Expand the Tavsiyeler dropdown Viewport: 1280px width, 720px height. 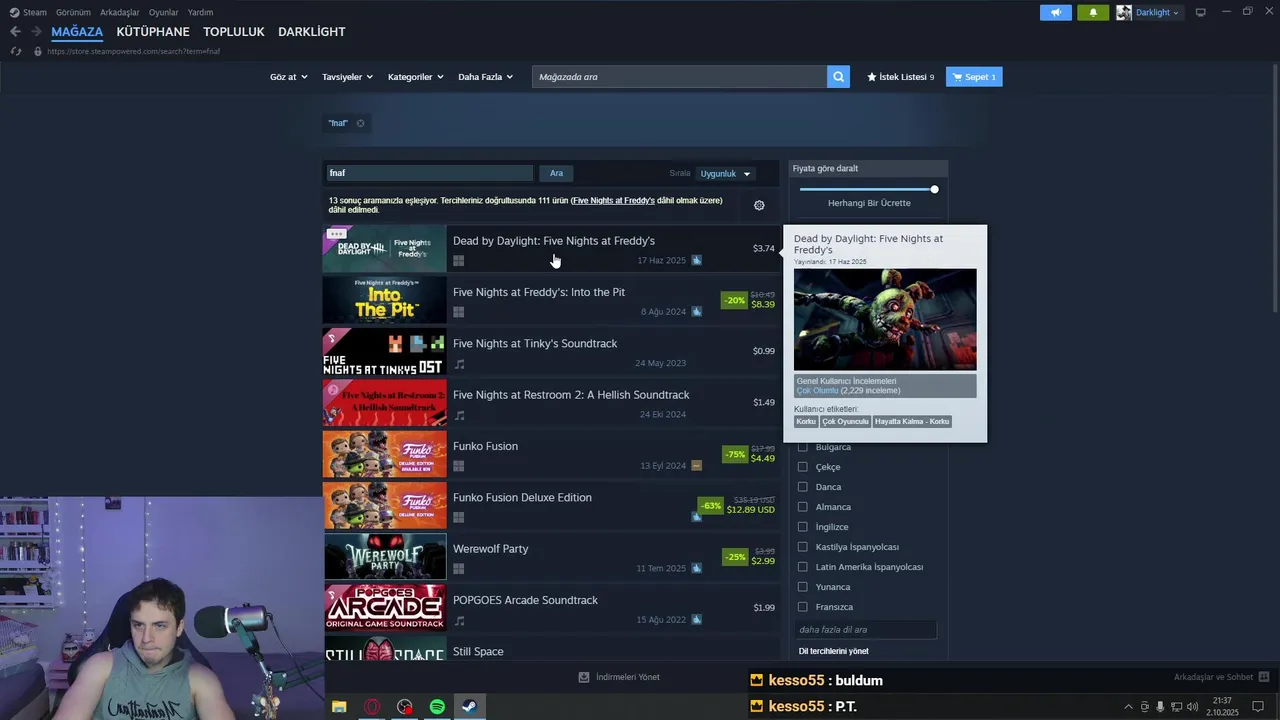coord(347,77)
